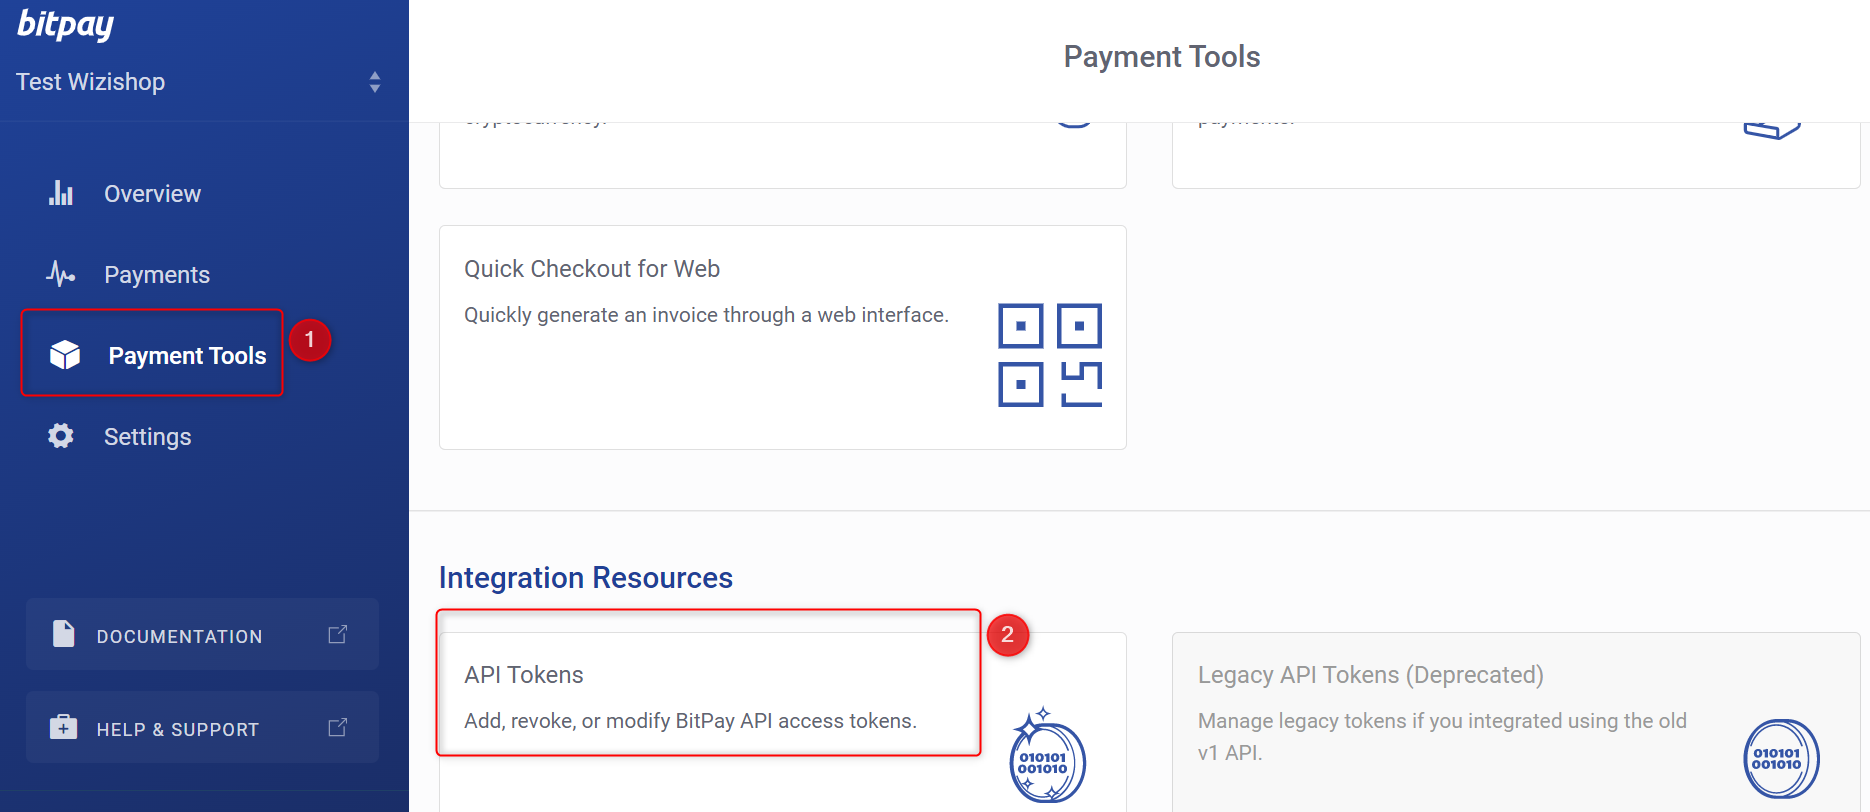Click Help & Support external-link icon
This screenshot has width=1870, height=812.
338,727
